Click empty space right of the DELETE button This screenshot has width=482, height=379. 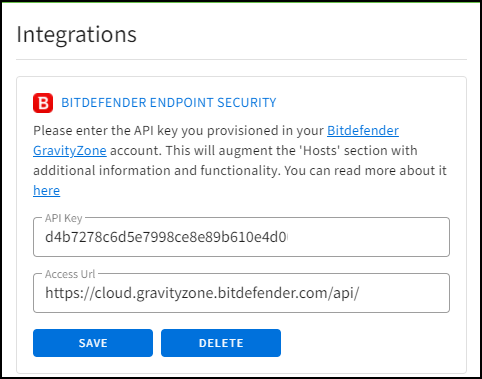pos(367,343)
